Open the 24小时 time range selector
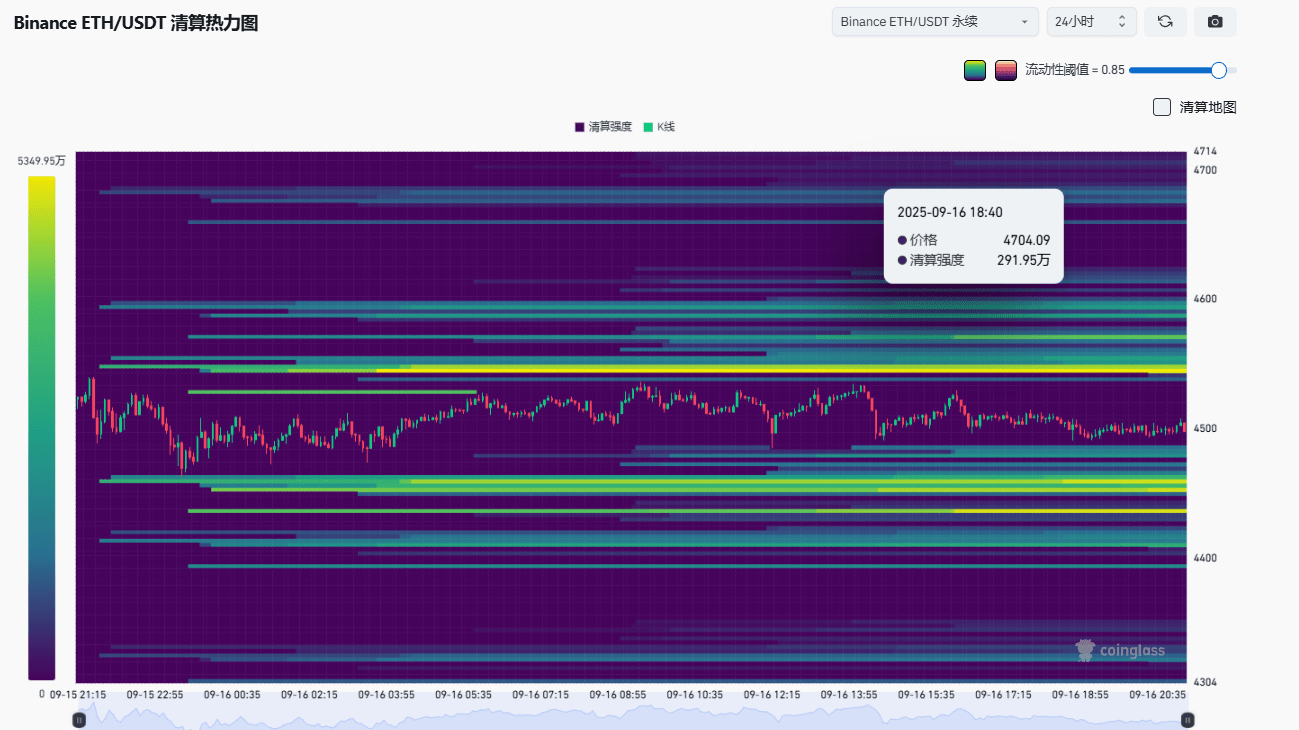1299x730 pixels. click(1091, 22)
